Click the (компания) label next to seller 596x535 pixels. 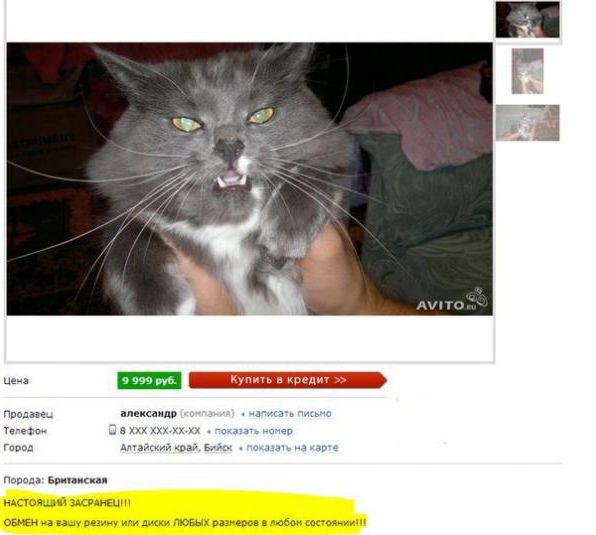[x=207, y=413]
